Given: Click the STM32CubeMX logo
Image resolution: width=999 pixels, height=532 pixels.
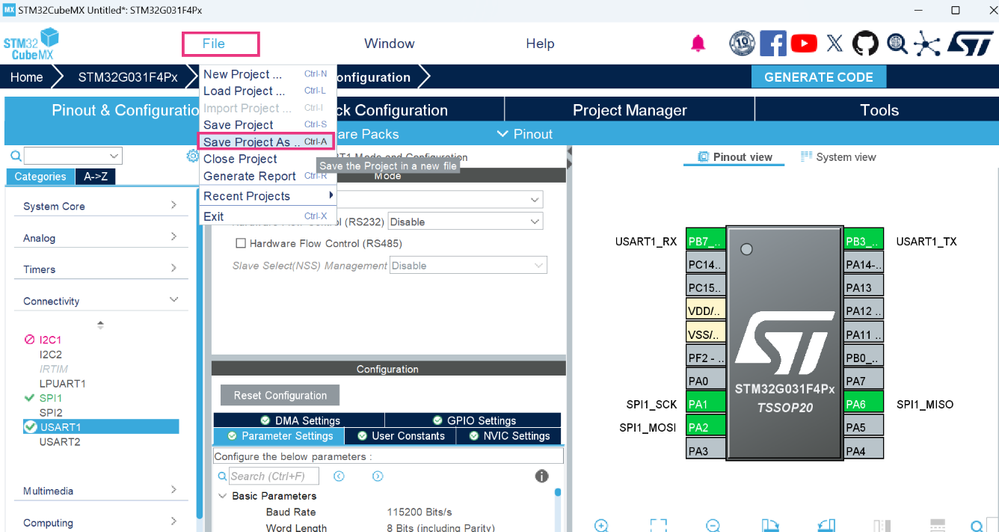Looking at the screenshot, I should click(31, 44).
